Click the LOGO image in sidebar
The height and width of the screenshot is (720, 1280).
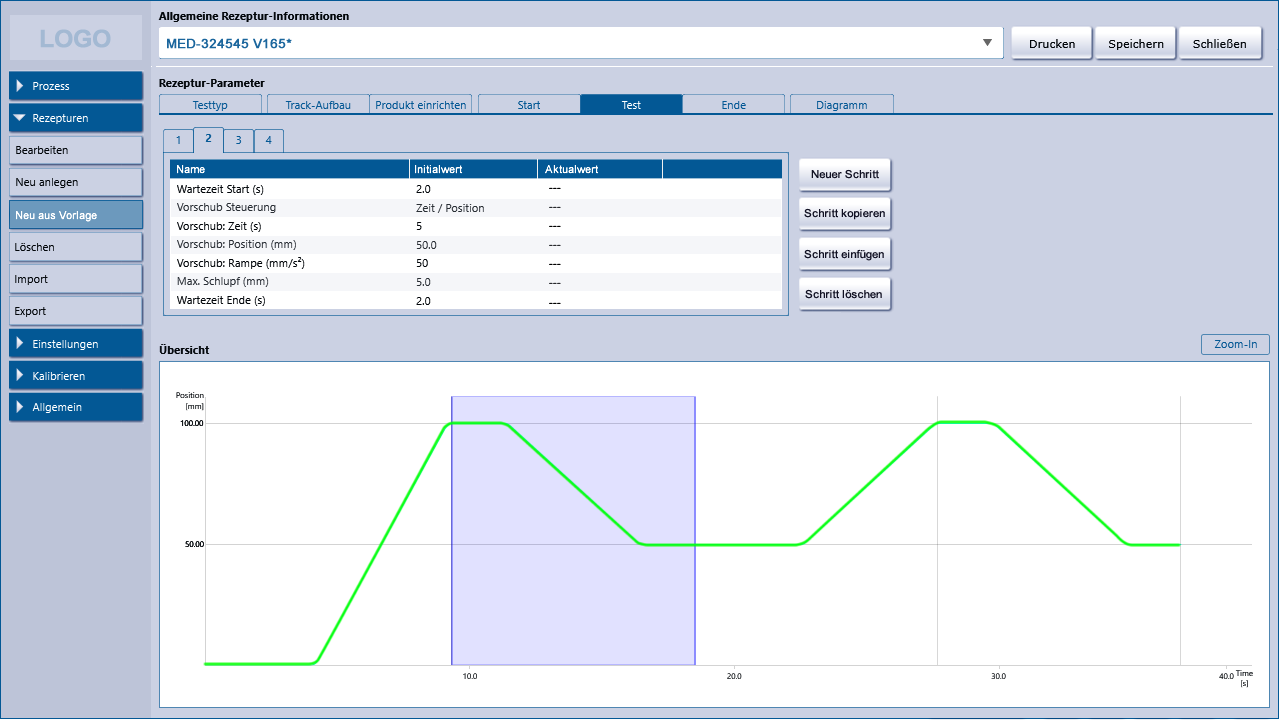click(x=76, y=39)
